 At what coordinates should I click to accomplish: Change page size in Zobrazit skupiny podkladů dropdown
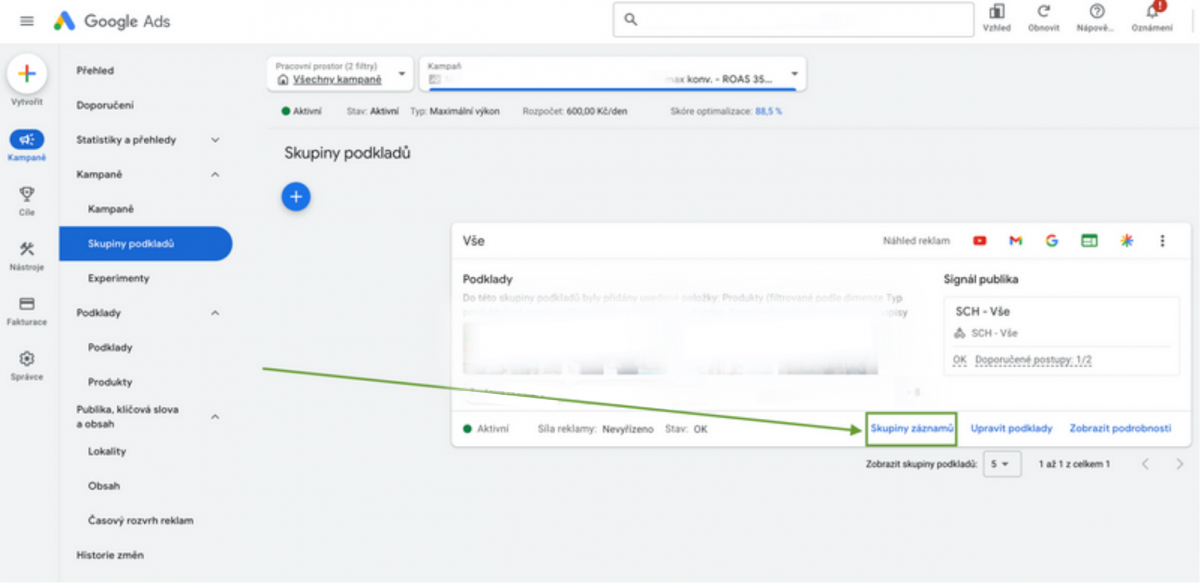[x=1000, y=463]
